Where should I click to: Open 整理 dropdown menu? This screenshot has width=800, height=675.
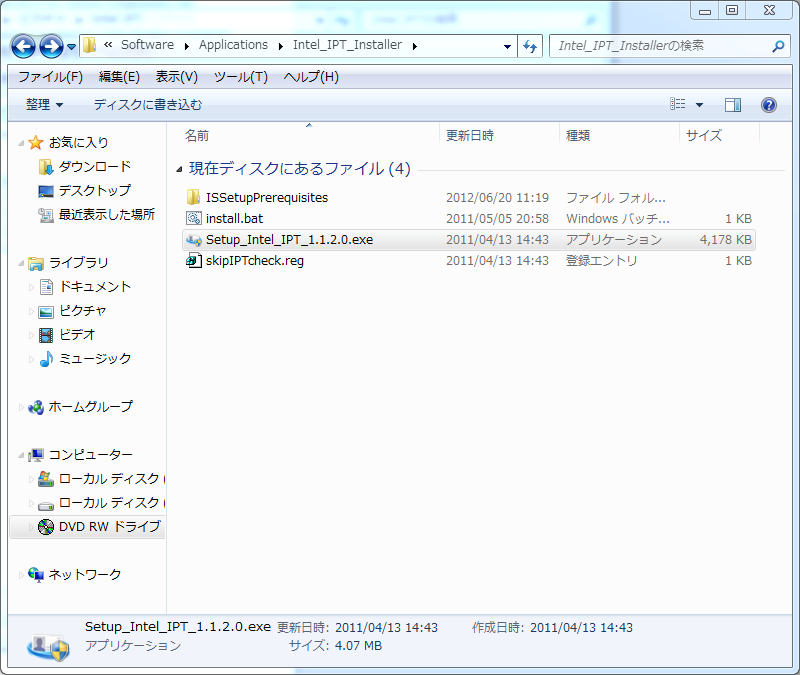click(44, 105)
